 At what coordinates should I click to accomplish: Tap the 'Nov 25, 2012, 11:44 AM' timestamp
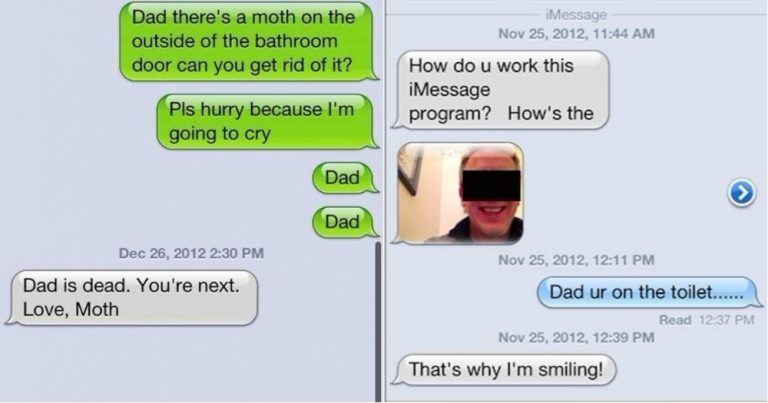pos(576,33)
